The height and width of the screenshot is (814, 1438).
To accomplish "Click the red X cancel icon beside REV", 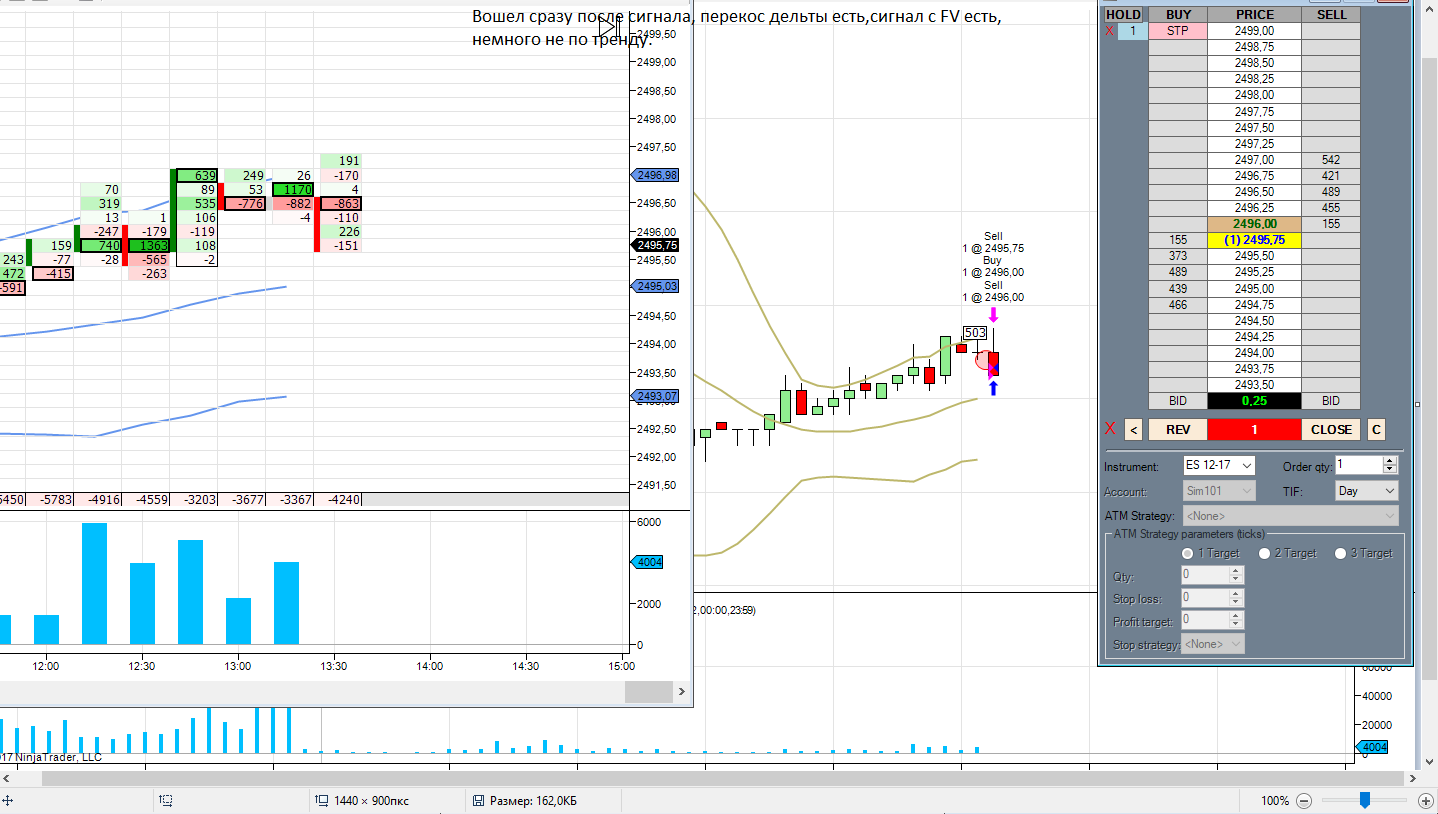I will [x=1109, y=429].
